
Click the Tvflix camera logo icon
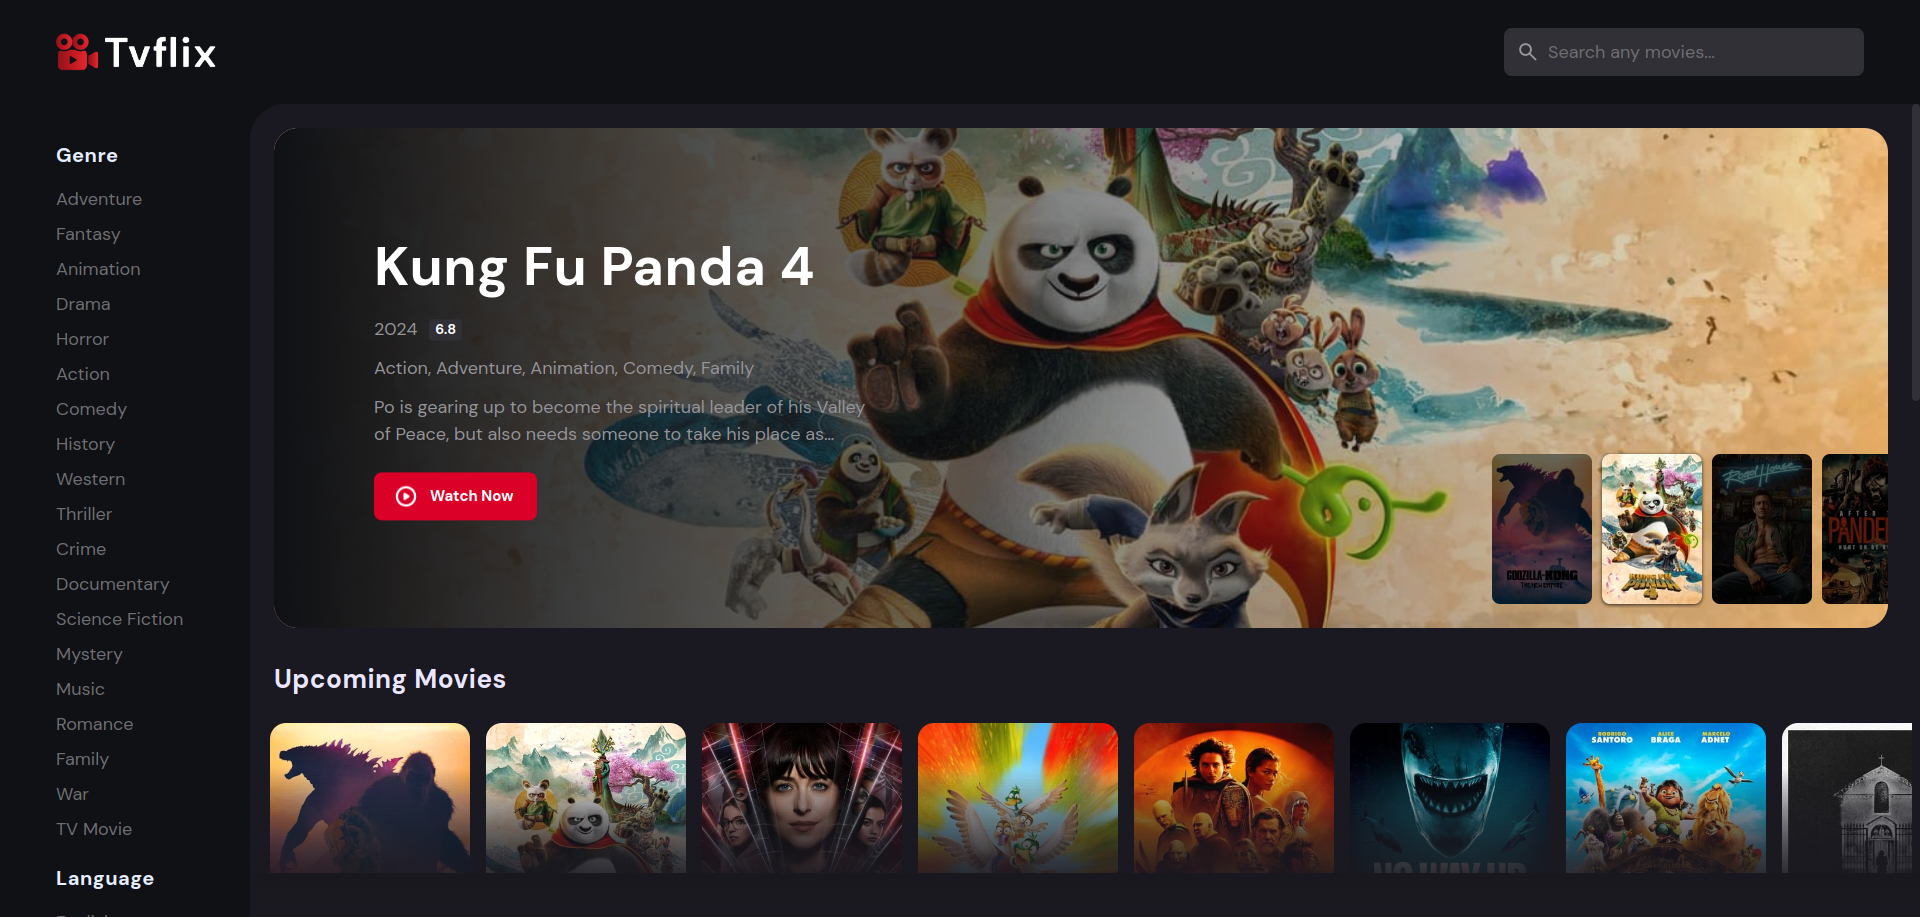click(77, 52)
